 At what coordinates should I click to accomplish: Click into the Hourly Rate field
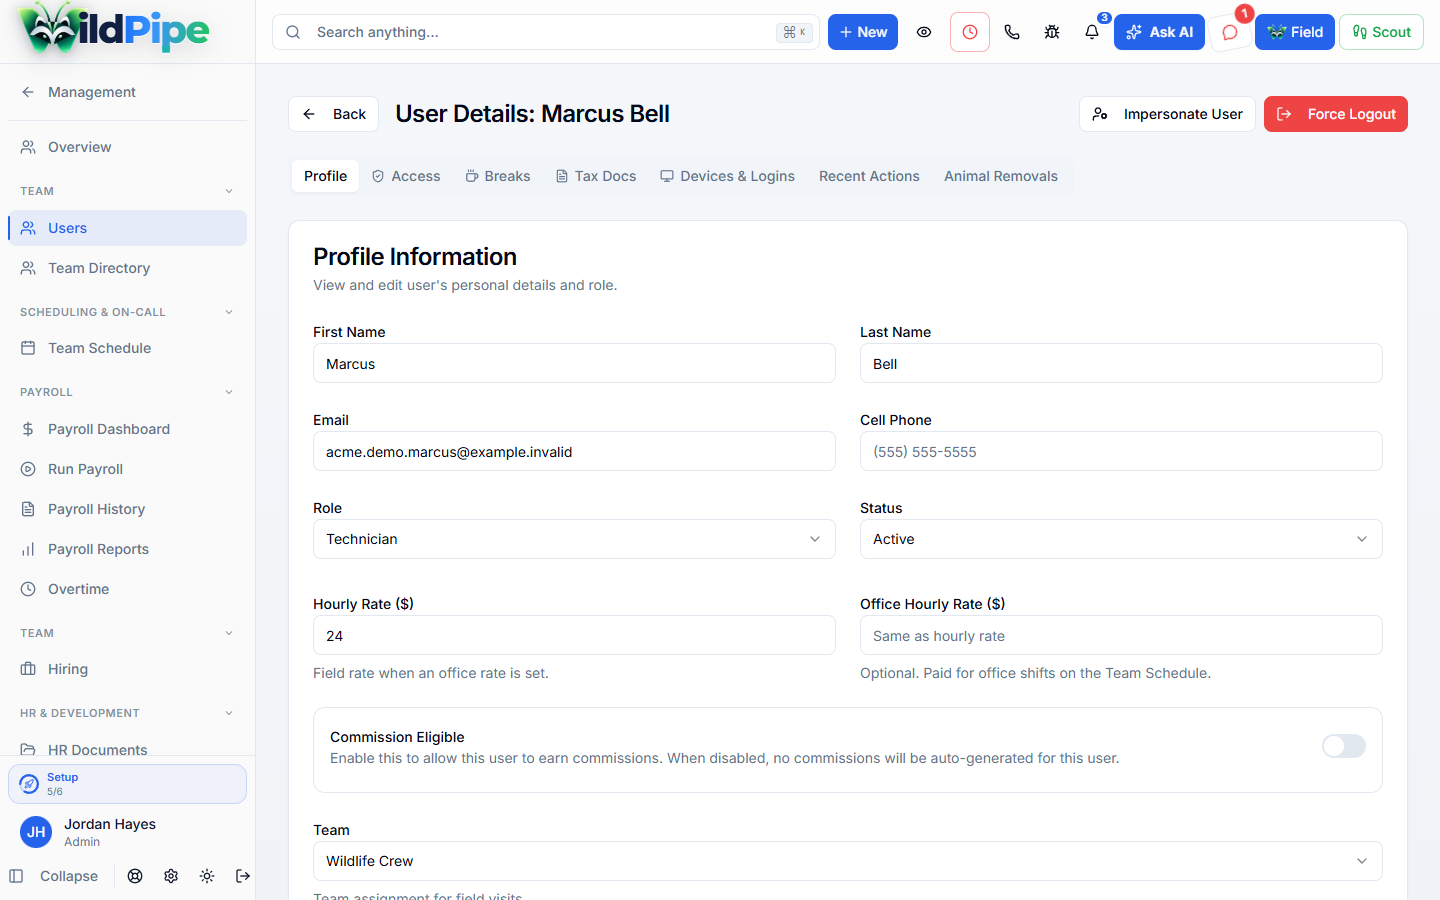pyautogui.click(x=574, y=635)
